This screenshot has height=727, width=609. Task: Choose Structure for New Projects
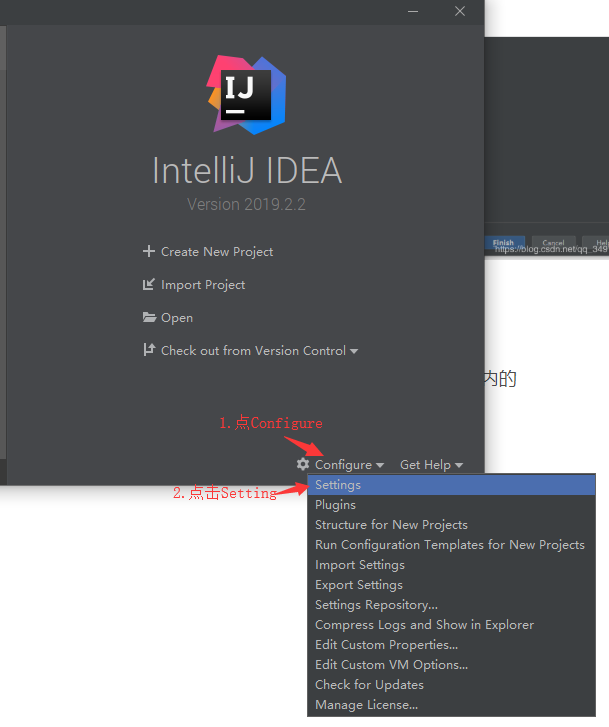(451, 525)
